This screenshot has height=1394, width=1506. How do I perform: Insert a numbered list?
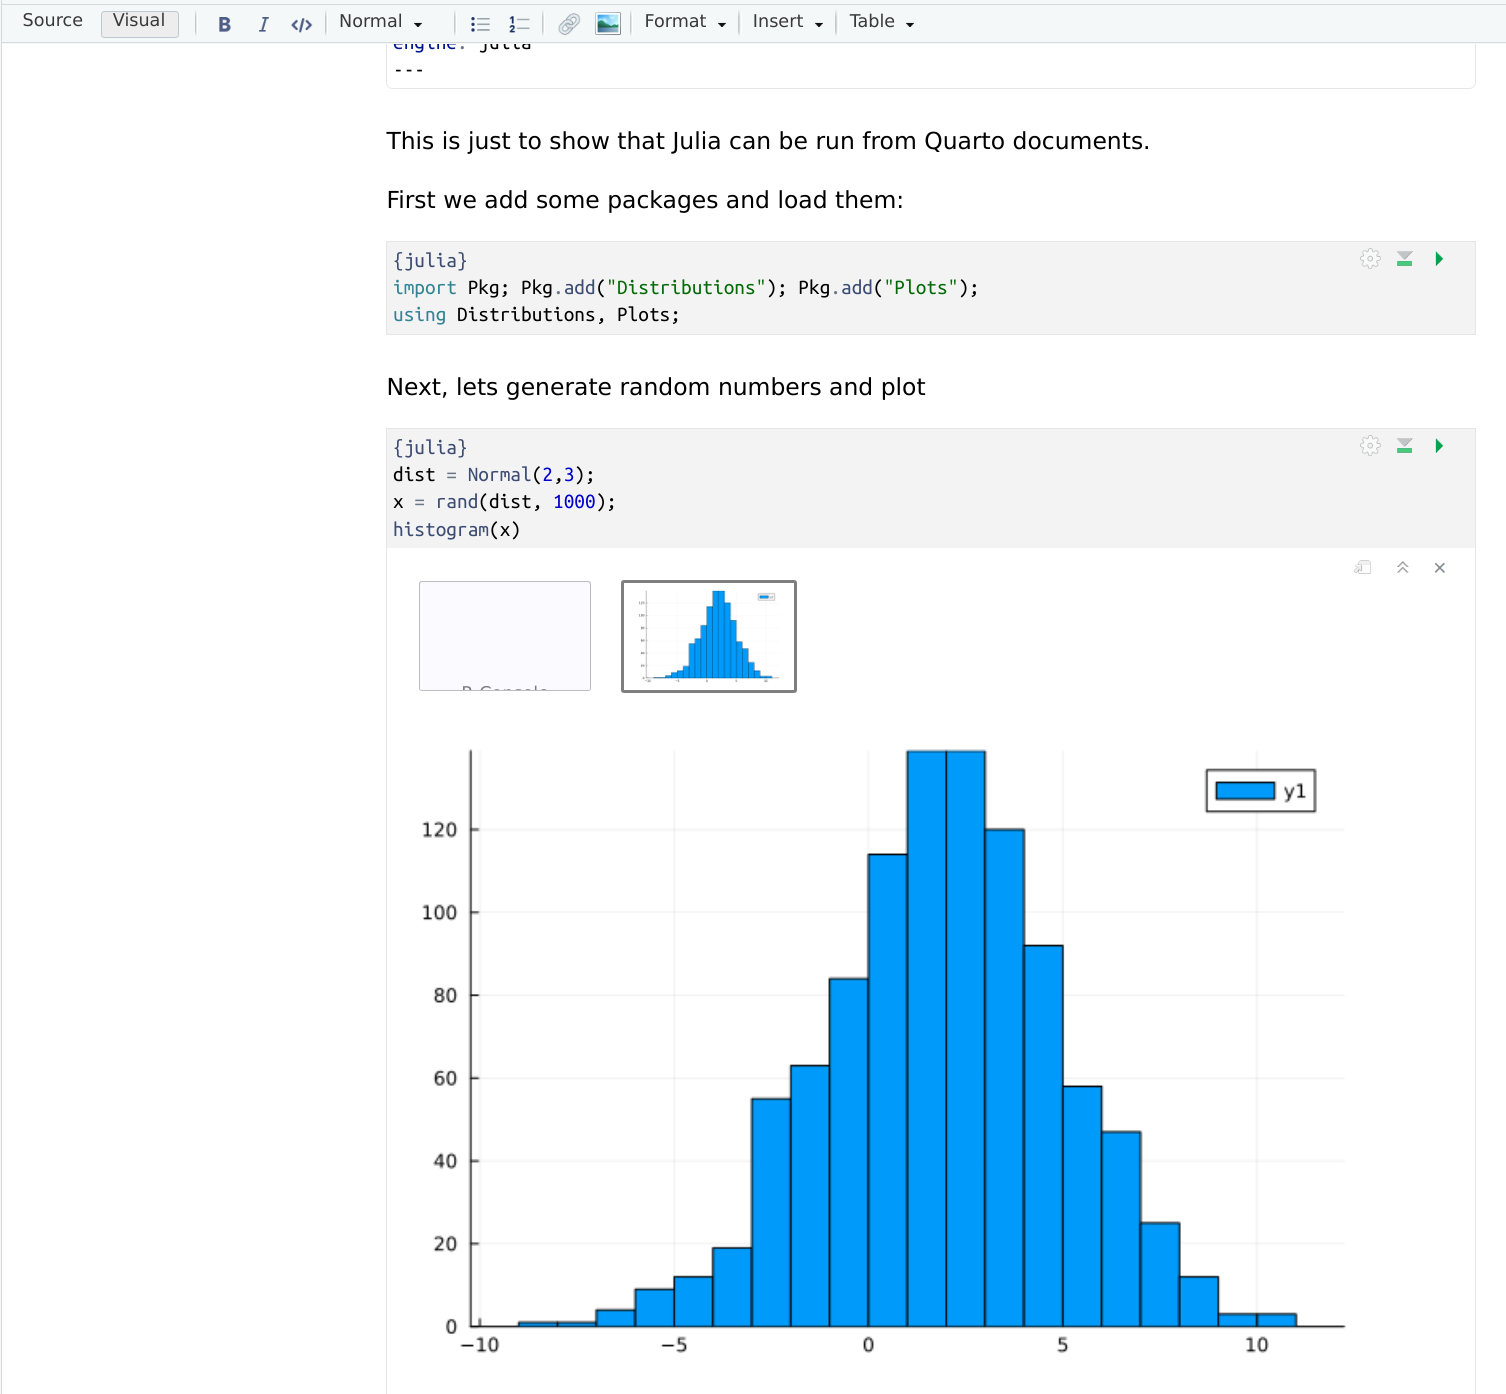(519, 24)
